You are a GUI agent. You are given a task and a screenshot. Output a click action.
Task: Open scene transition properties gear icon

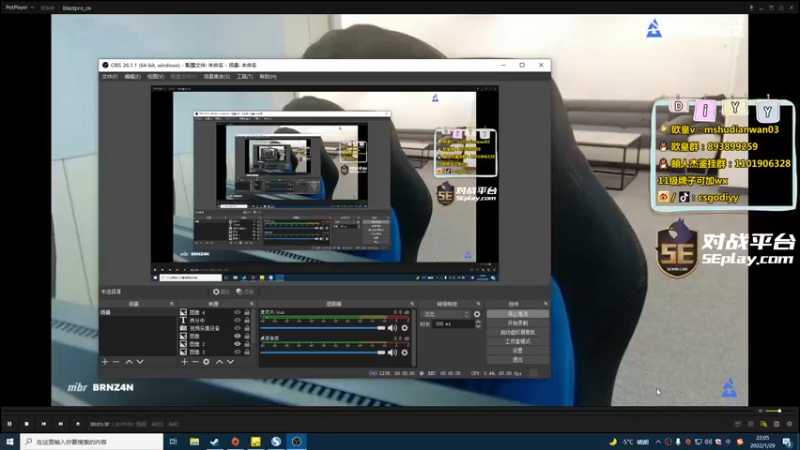(x=477, y=314)
